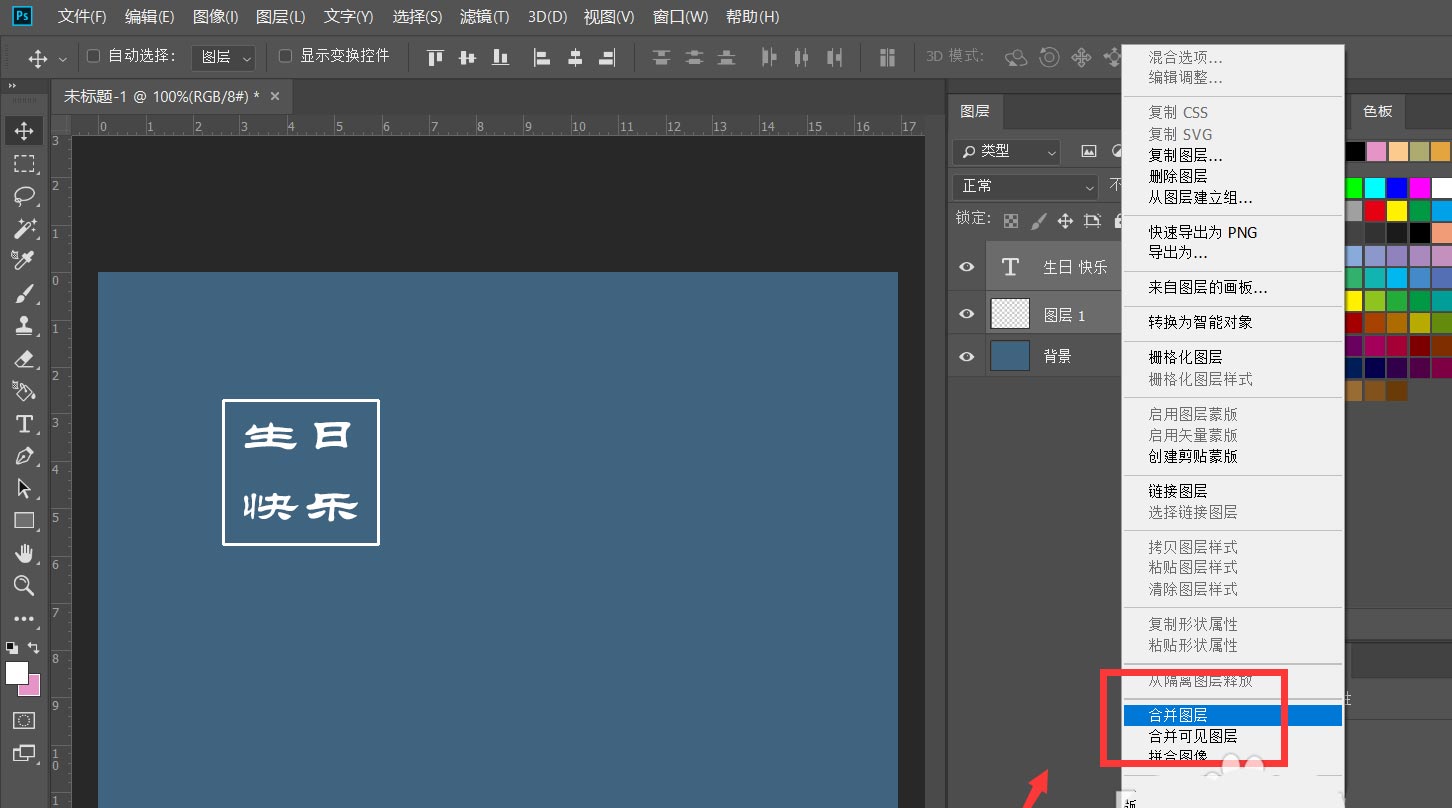Close the 未标题-1 document tab
This screenshot has width=1452, height=808.
click(275, 96)
